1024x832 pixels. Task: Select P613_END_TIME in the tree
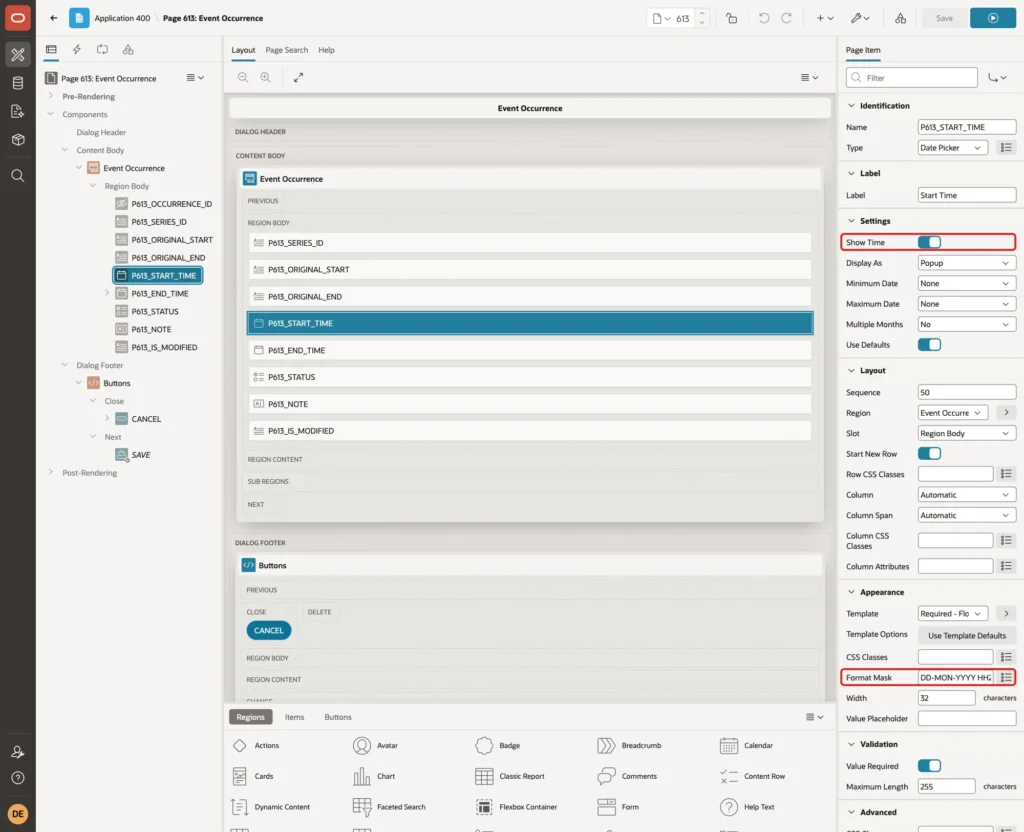pyautogui.click(x=160, y=294)
